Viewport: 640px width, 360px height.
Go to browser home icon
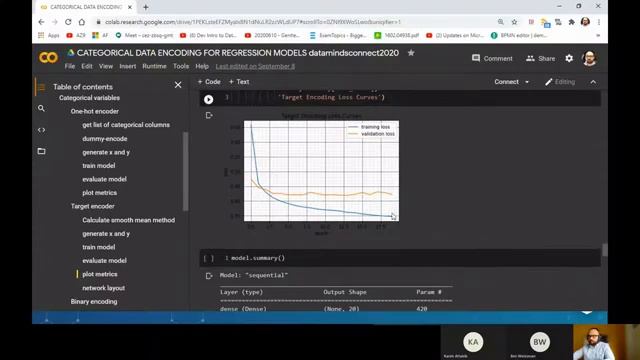coord(82,22)
